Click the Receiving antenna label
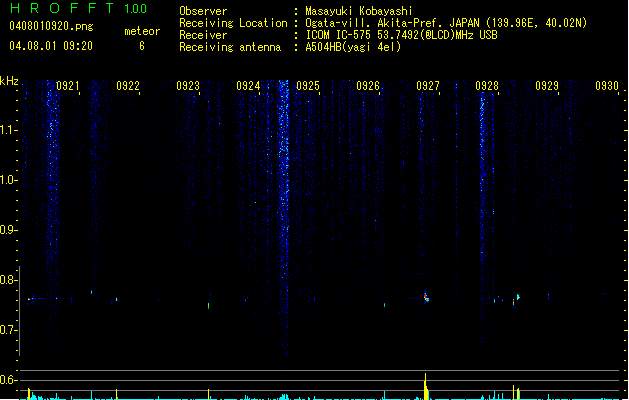Screen dimensions: 629x400 [230, 47]
